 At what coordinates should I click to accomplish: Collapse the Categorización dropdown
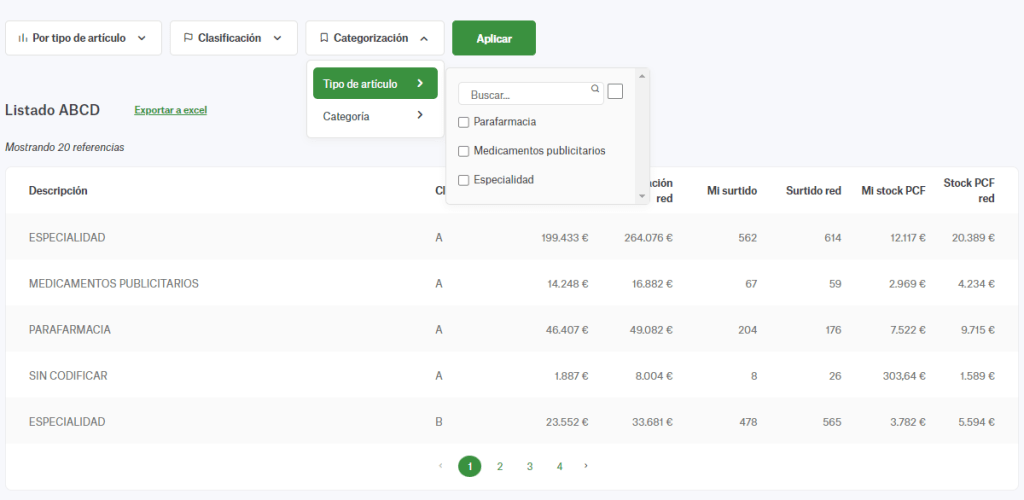(x=374, y=38)
